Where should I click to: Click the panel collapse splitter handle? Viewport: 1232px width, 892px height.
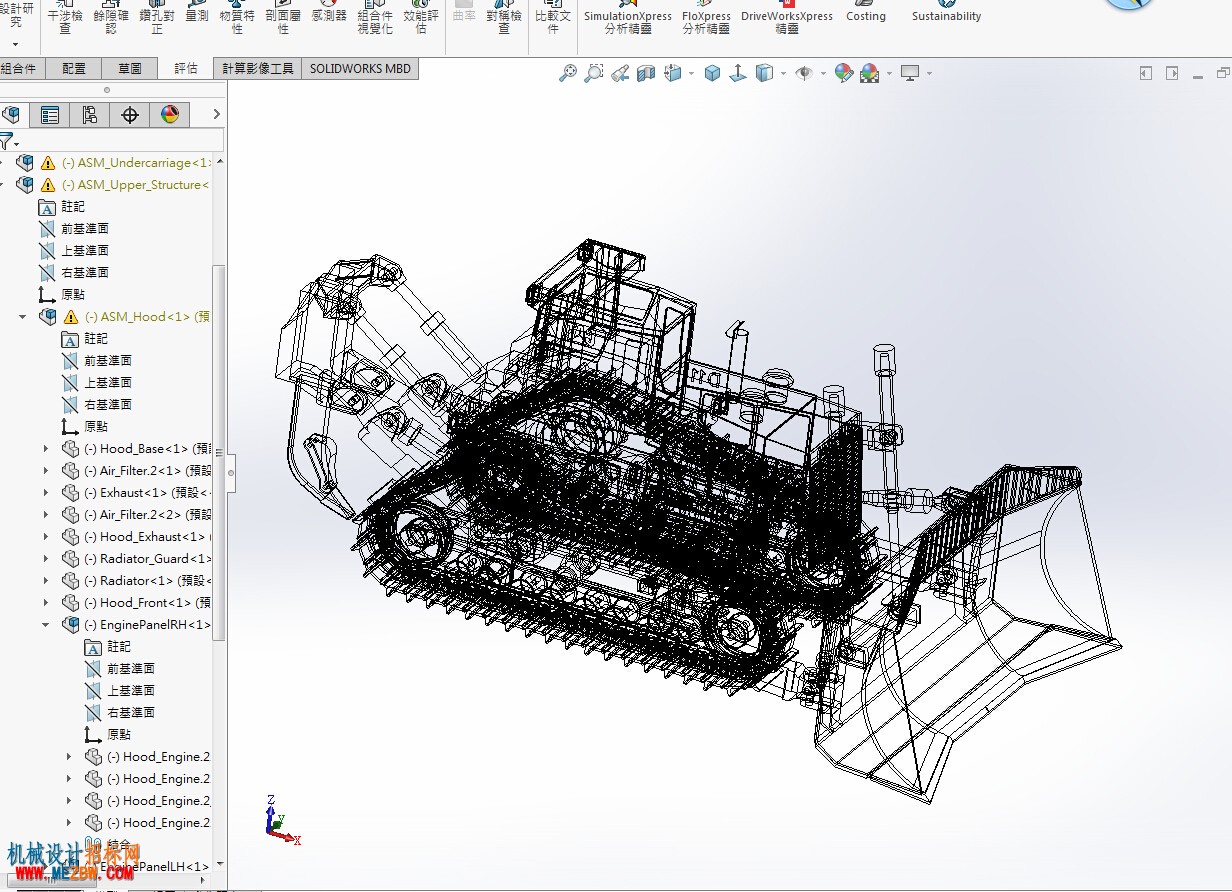point(231,472)
